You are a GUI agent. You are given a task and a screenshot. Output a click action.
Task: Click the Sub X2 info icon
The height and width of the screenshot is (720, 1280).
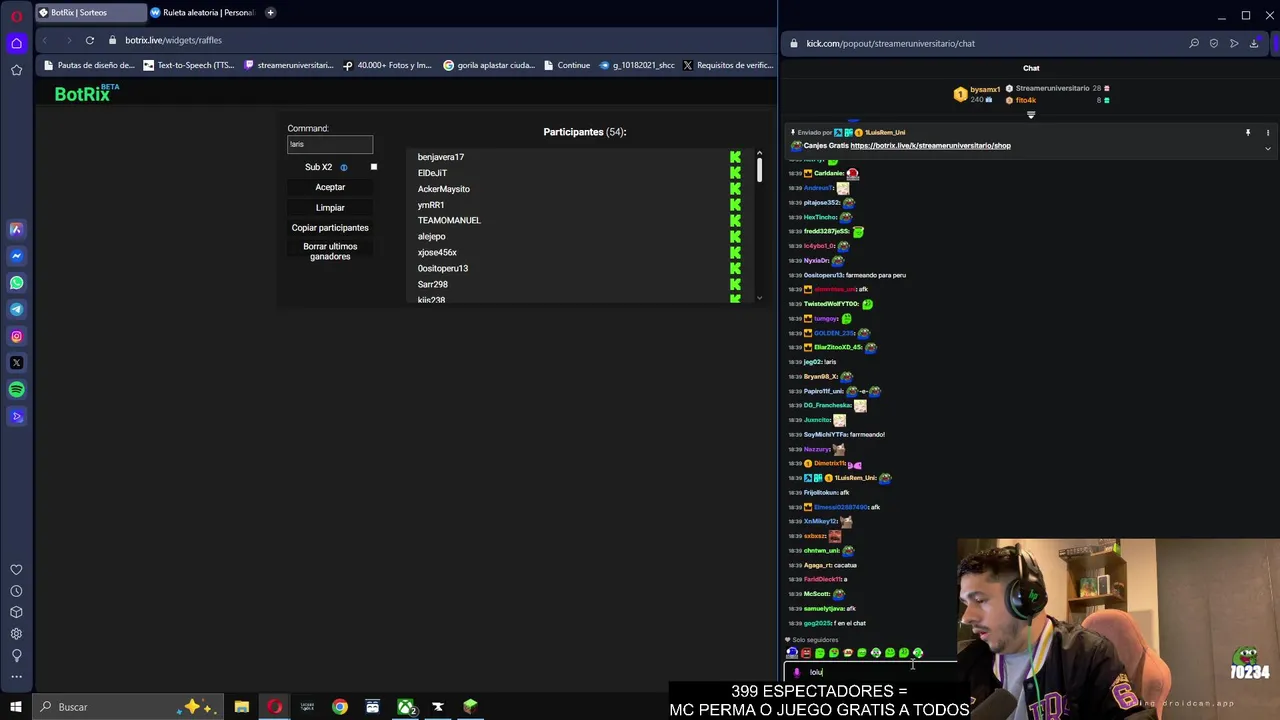click(x=343, y=167)
